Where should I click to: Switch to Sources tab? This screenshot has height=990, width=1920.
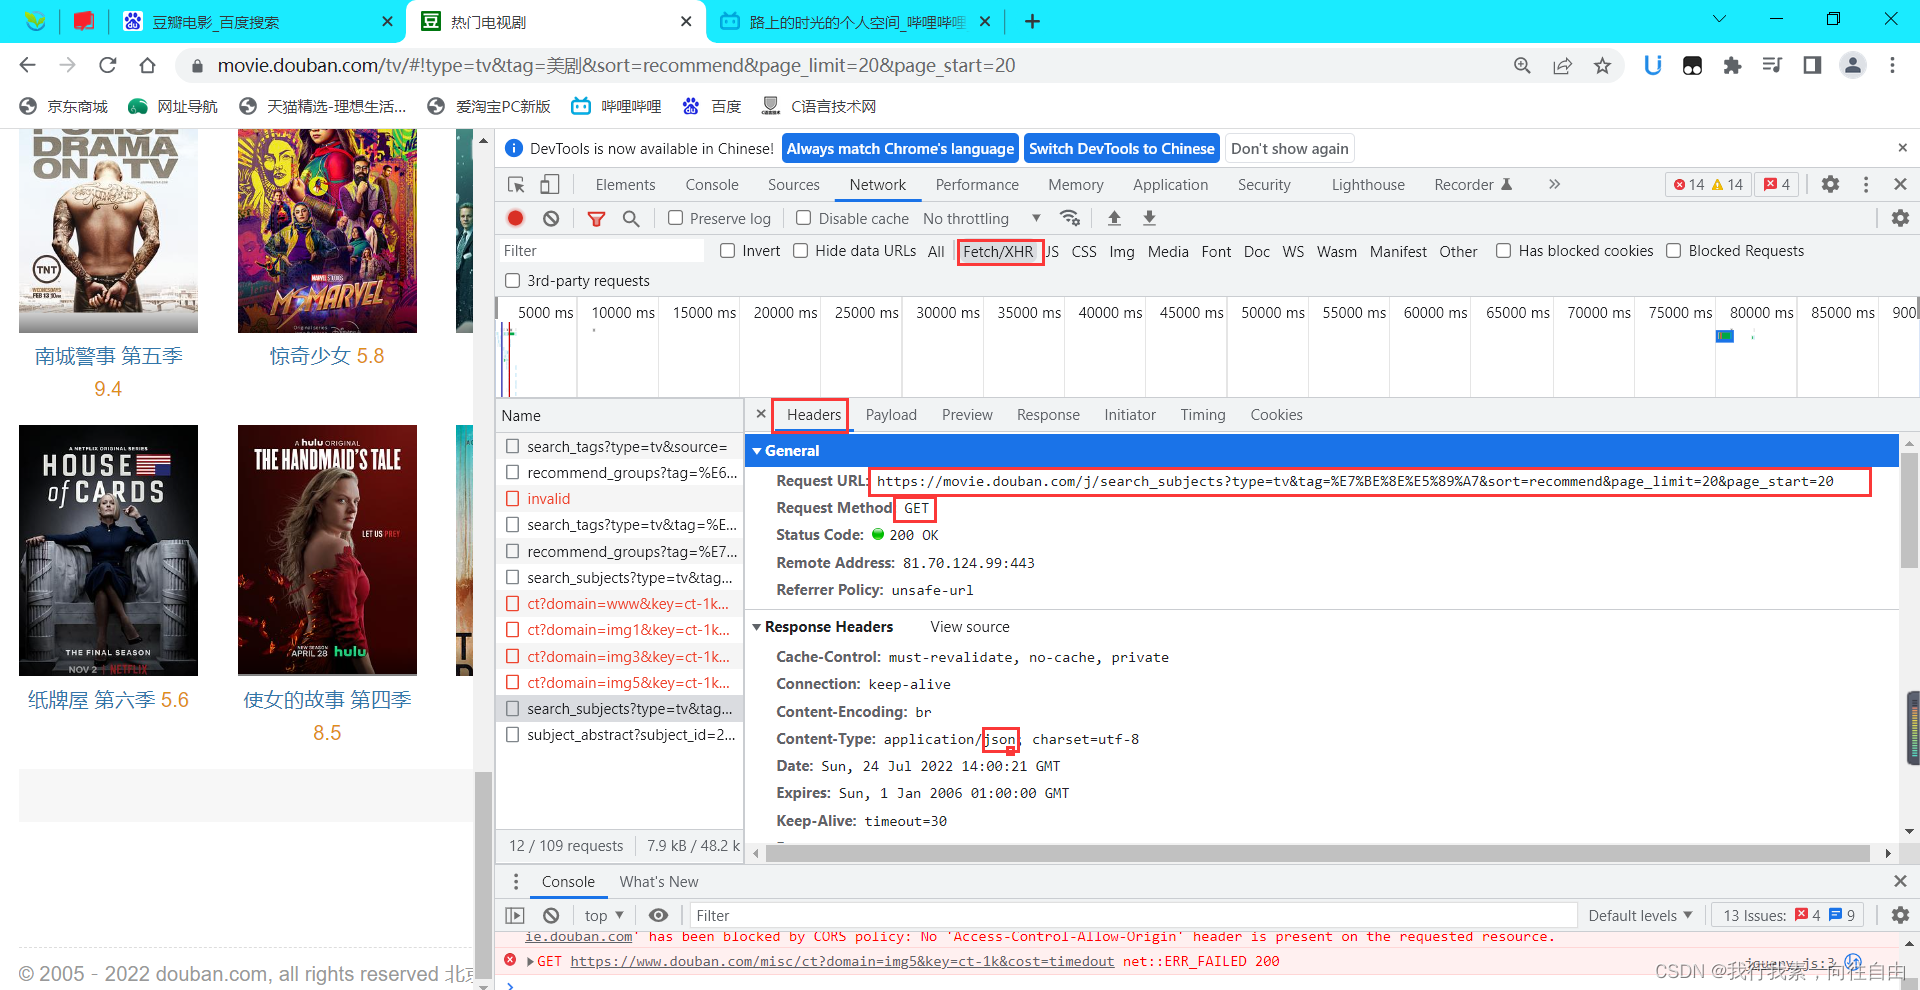coord(793,184)
